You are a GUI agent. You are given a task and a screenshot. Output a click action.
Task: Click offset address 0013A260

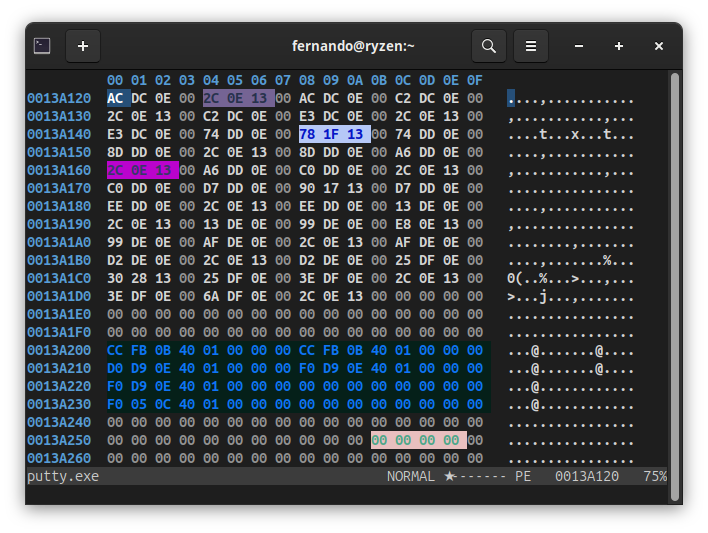[x=59, y=458]
